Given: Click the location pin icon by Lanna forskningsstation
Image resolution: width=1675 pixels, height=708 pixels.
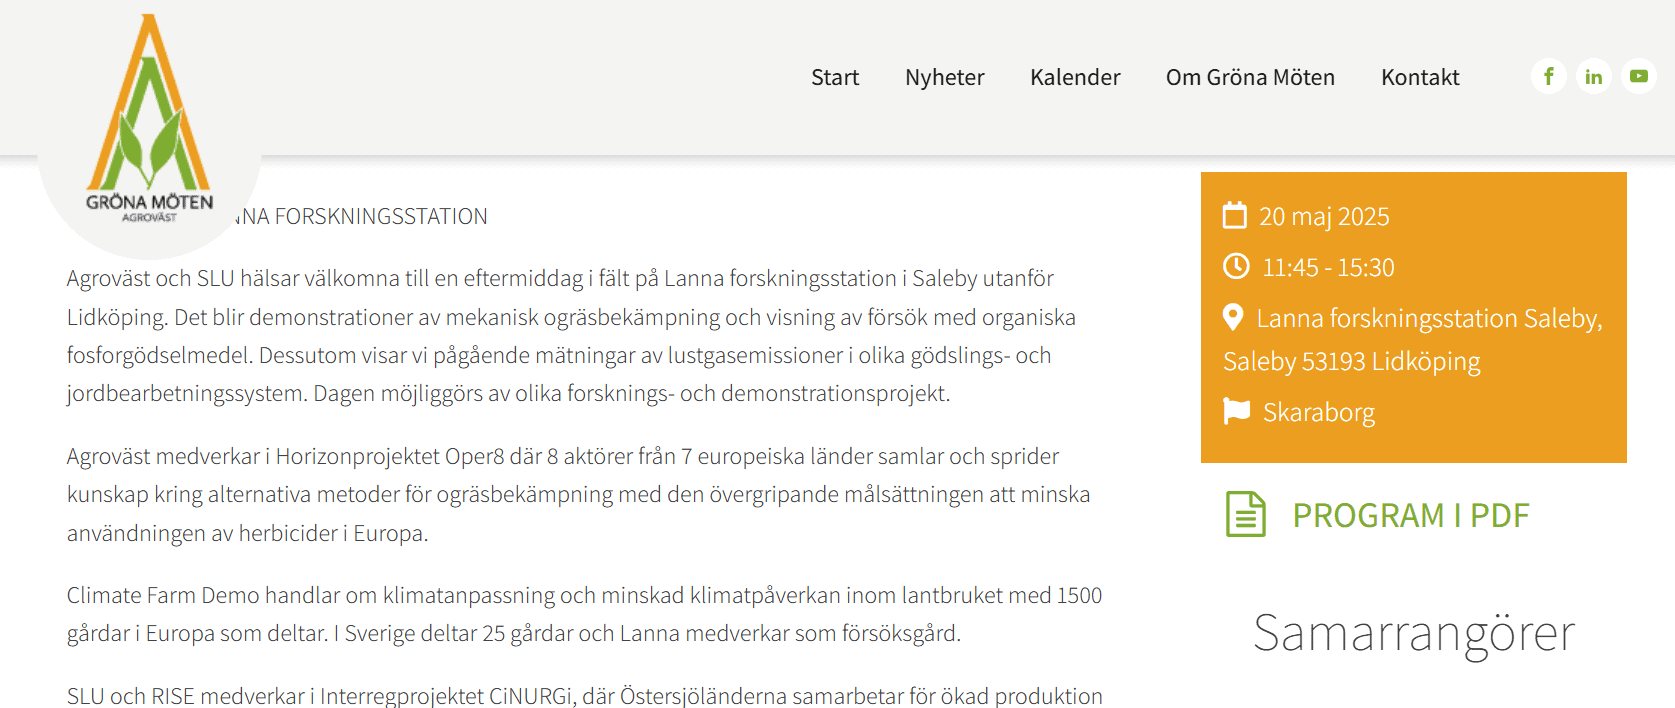Looking at the screenshot, I should click(1233, 317).
